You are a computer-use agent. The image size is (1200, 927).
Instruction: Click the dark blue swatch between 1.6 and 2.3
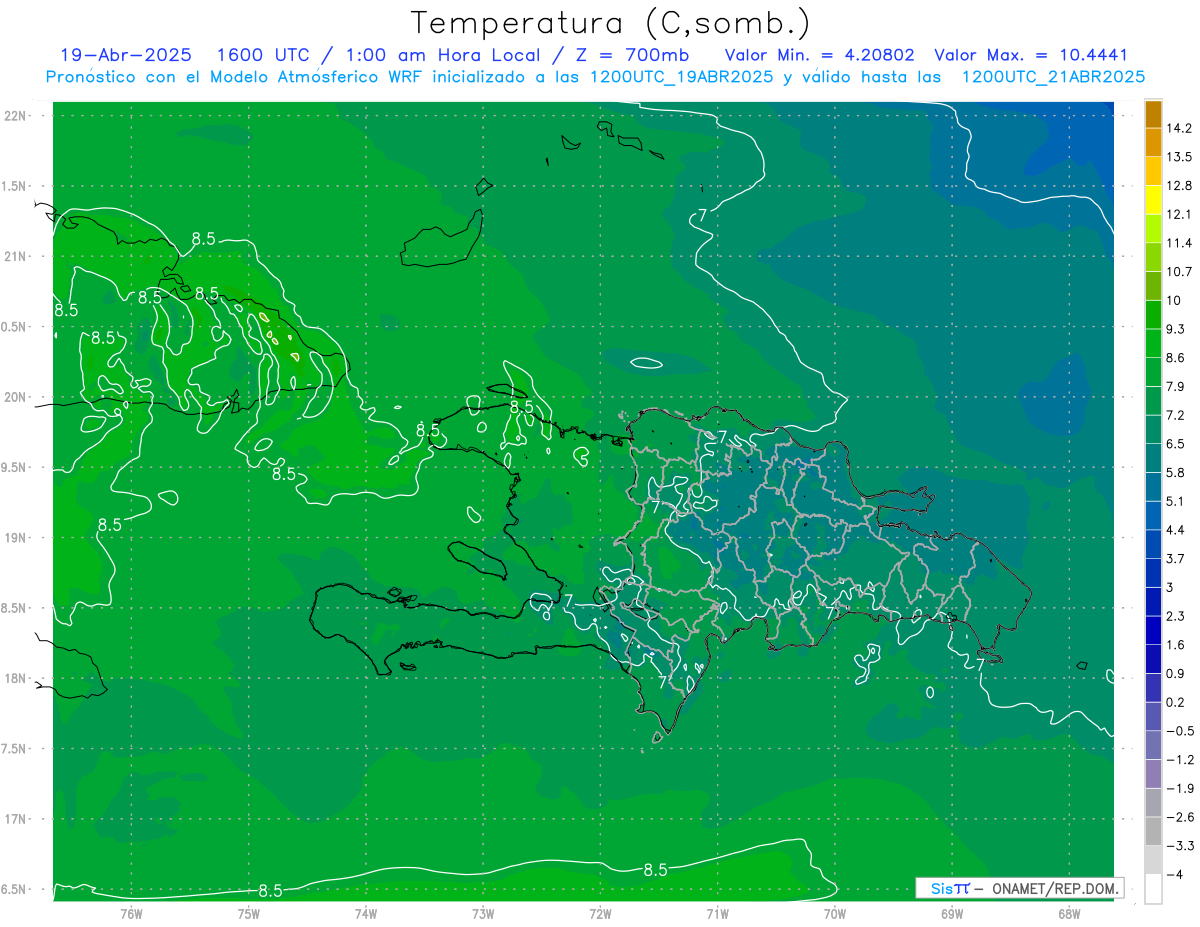(1154, 630)
